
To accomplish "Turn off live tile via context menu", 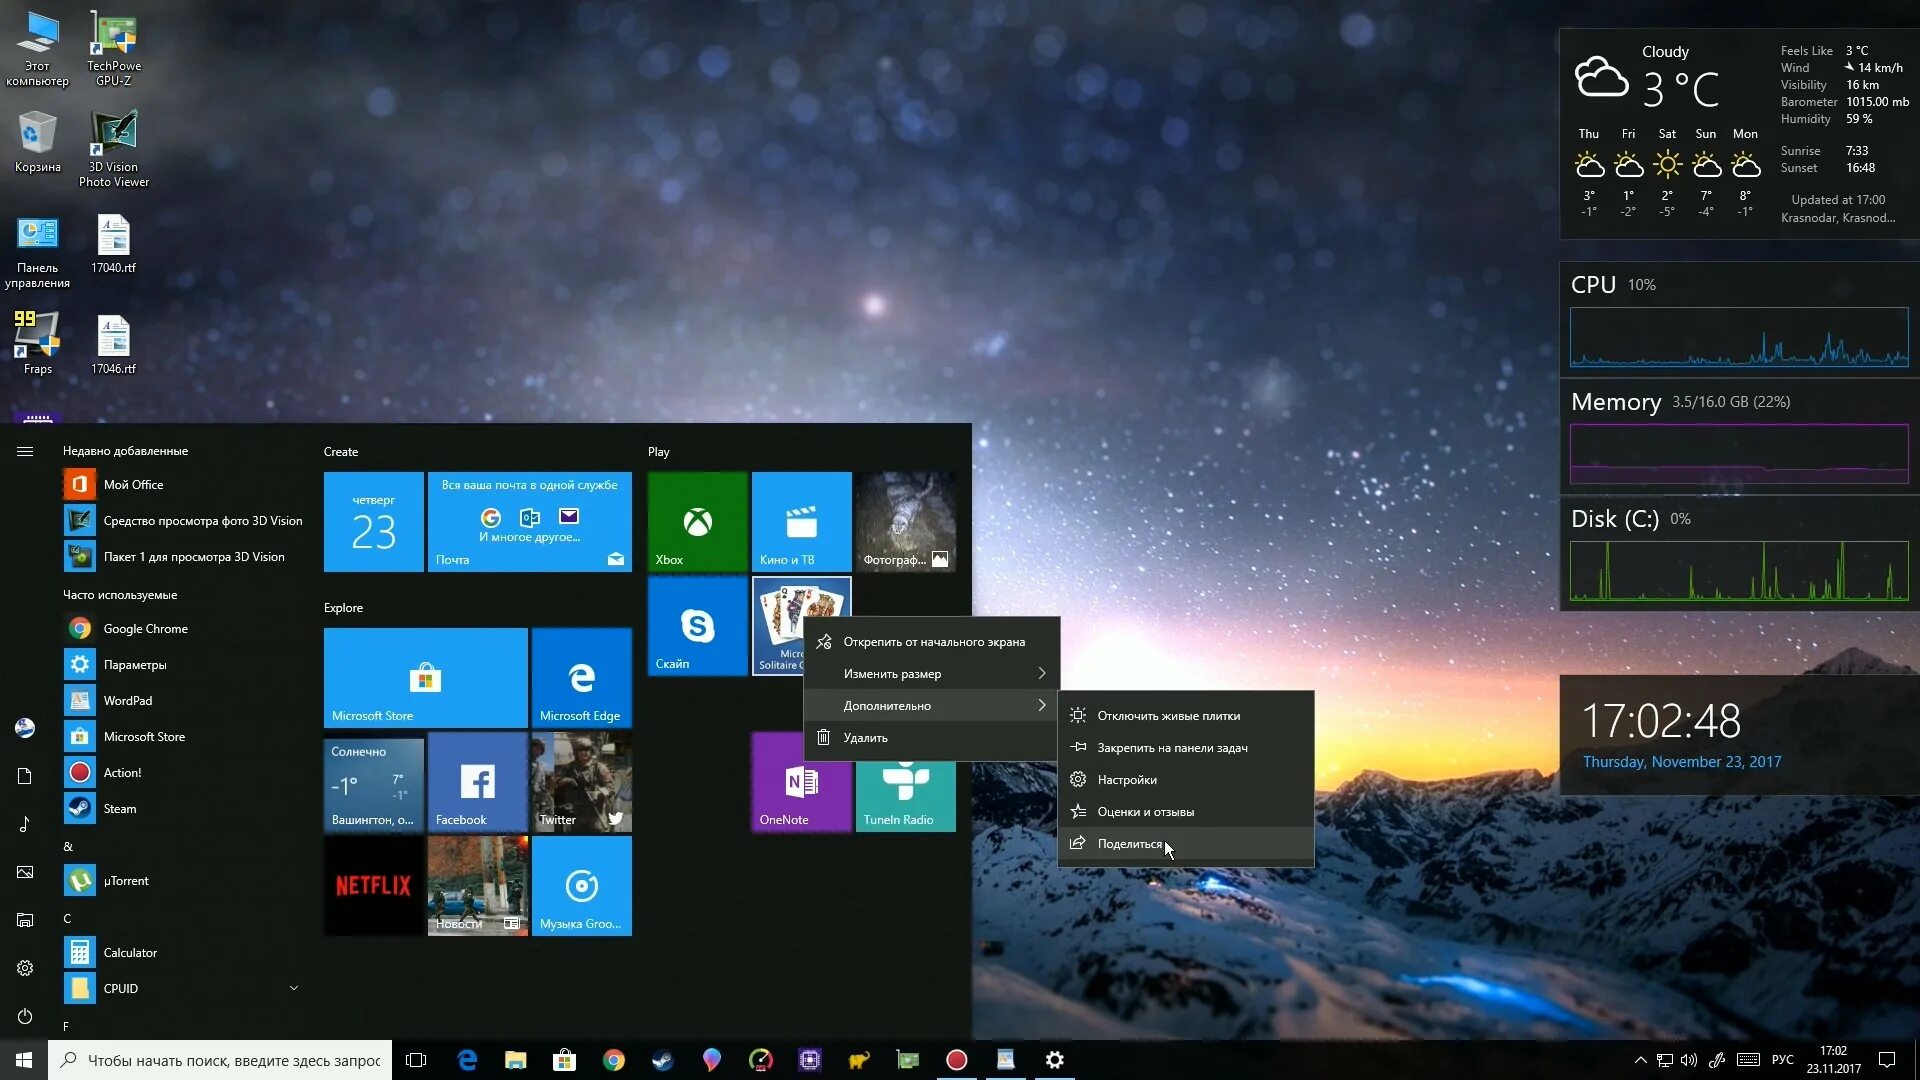I will click(x=1168, y=716).
